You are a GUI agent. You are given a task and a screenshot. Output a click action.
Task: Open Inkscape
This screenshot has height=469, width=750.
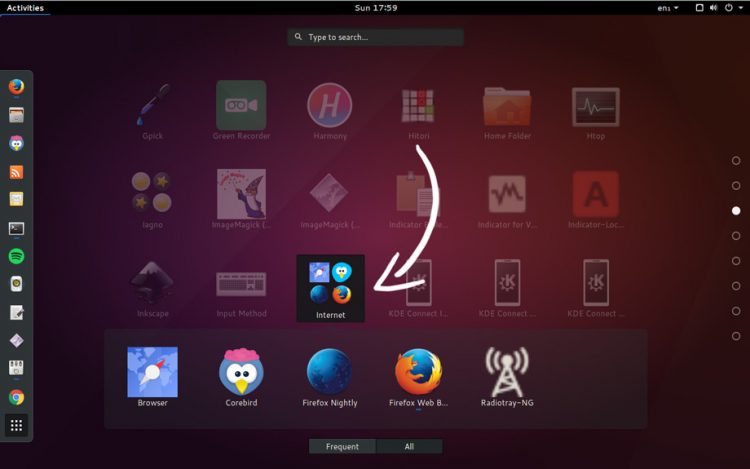152,289
